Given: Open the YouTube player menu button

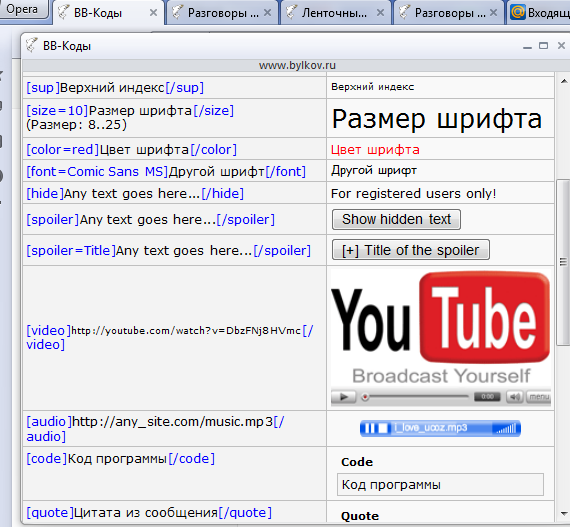Looking at the screenshot, I should (539, 397).
